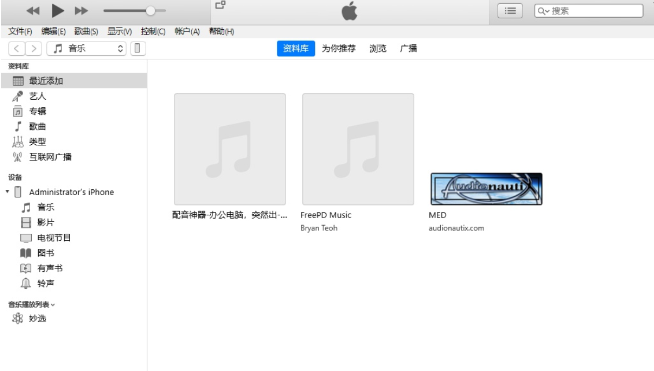The width and height of the screenshot is (654, 371).
Task: Select 类型 in the library sidebar
Action: [x=38, y=142]
